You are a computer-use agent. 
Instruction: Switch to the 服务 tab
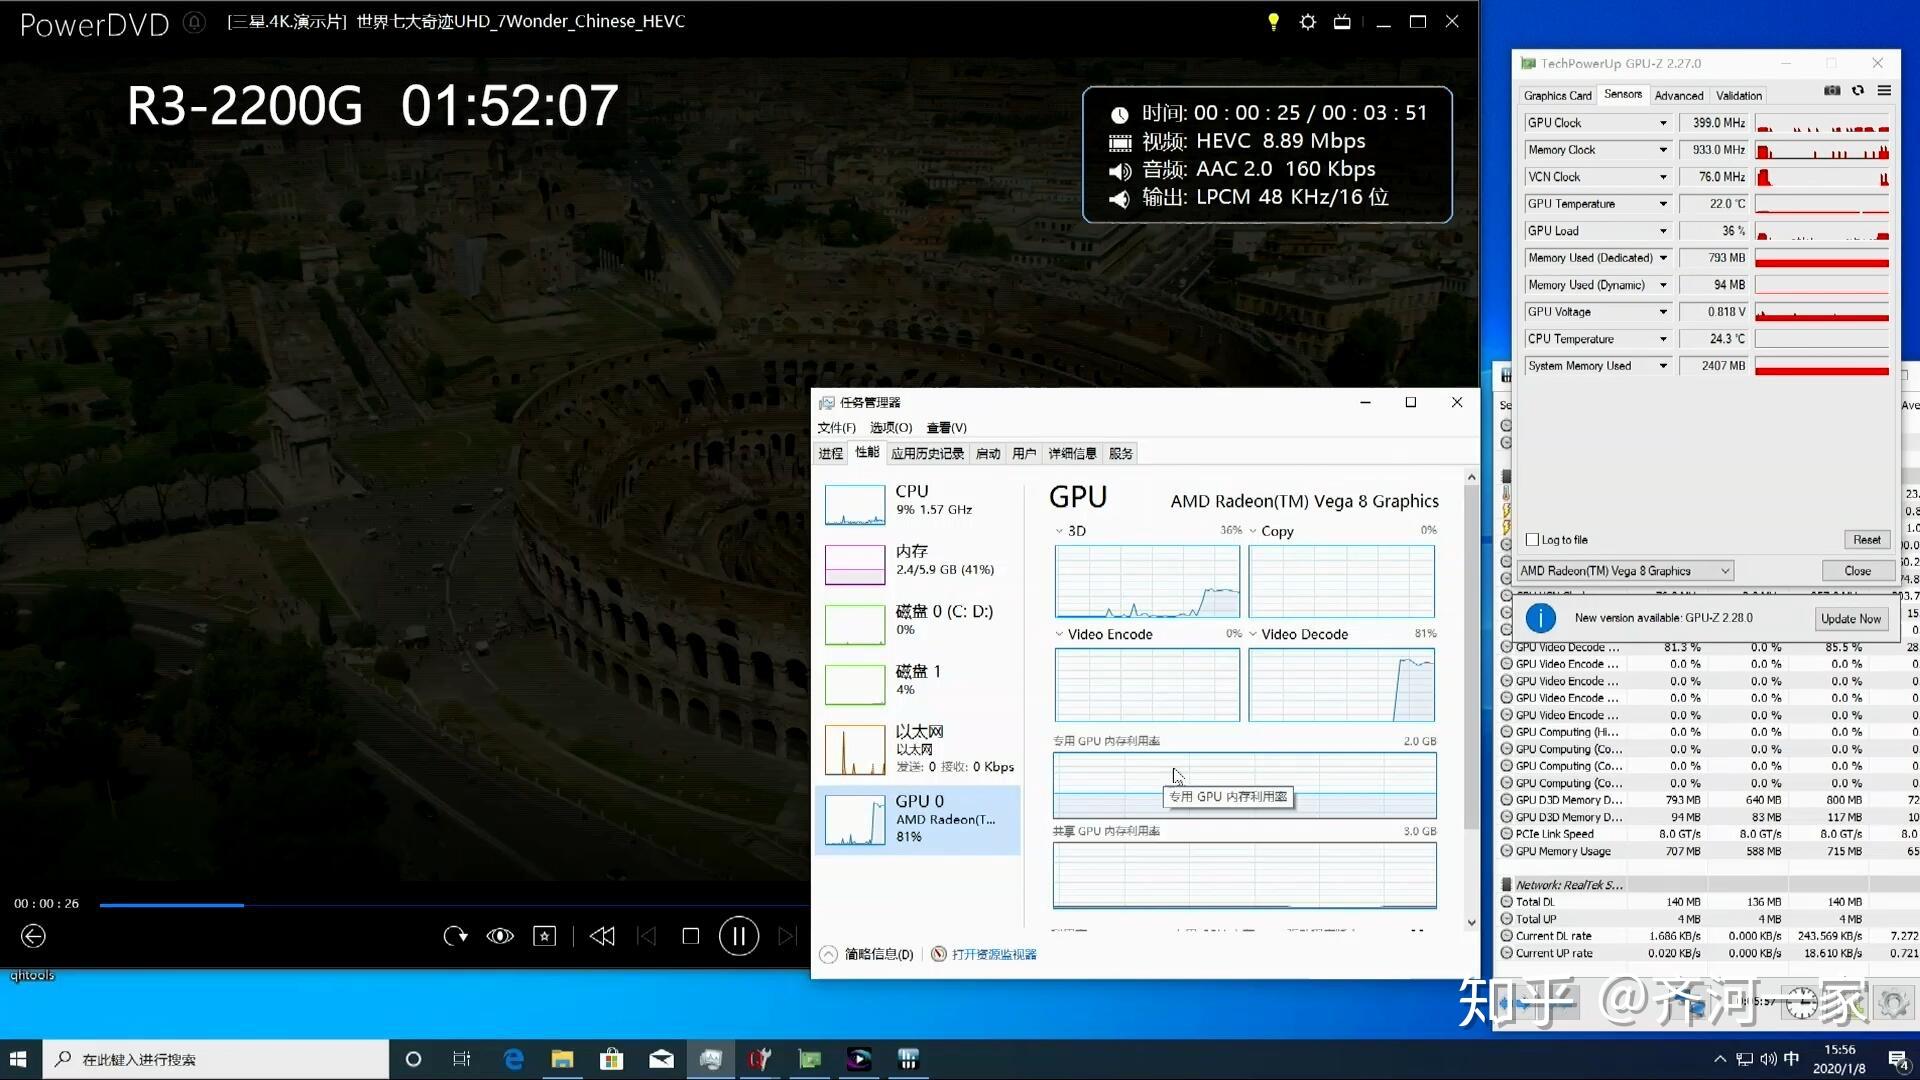(1121, 454)
